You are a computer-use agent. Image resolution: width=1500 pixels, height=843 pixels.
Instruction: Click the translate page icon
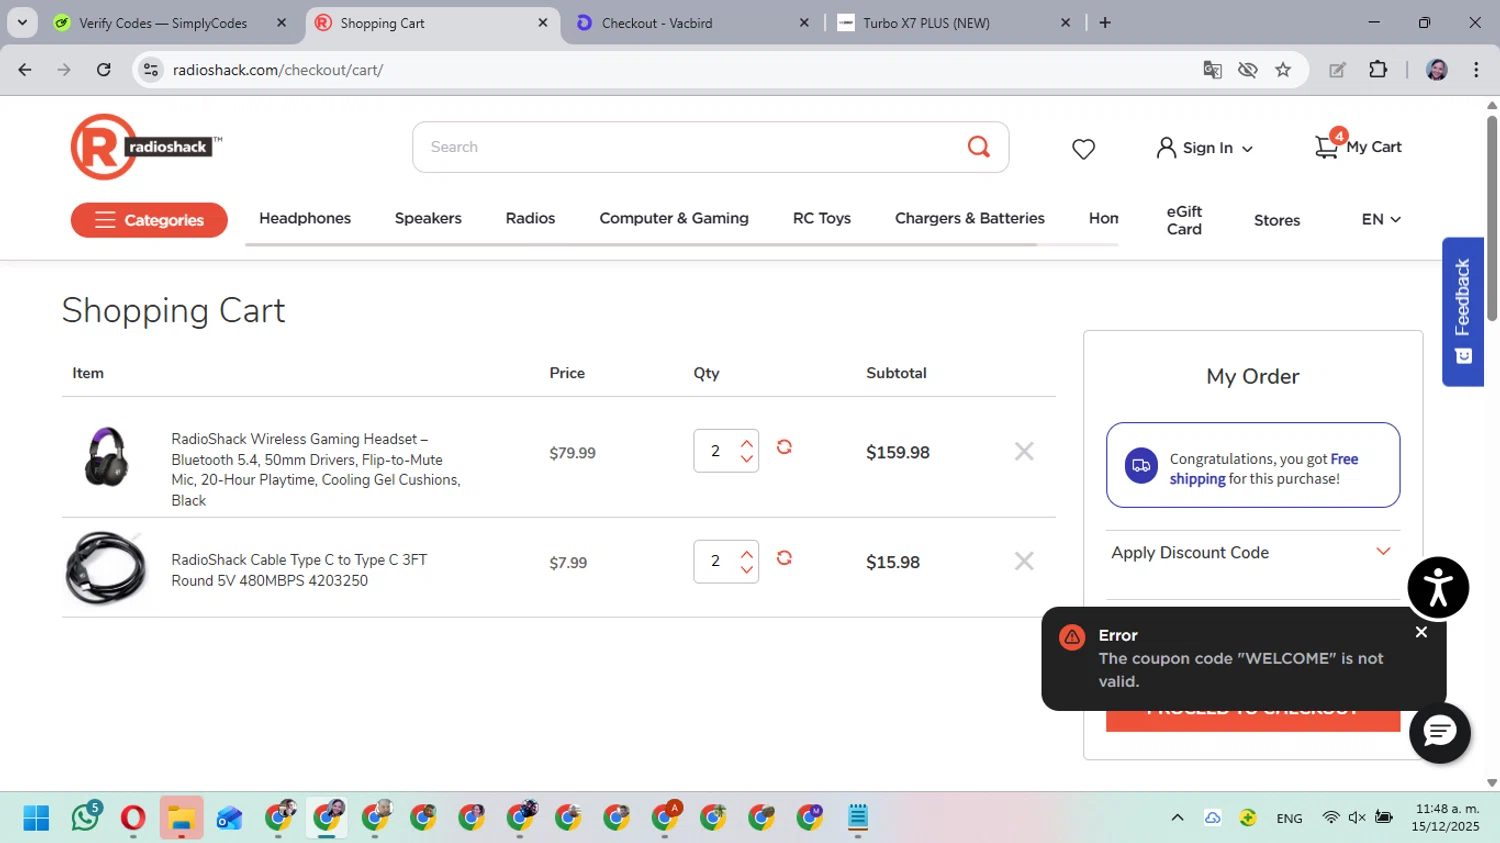[1212, 69]
